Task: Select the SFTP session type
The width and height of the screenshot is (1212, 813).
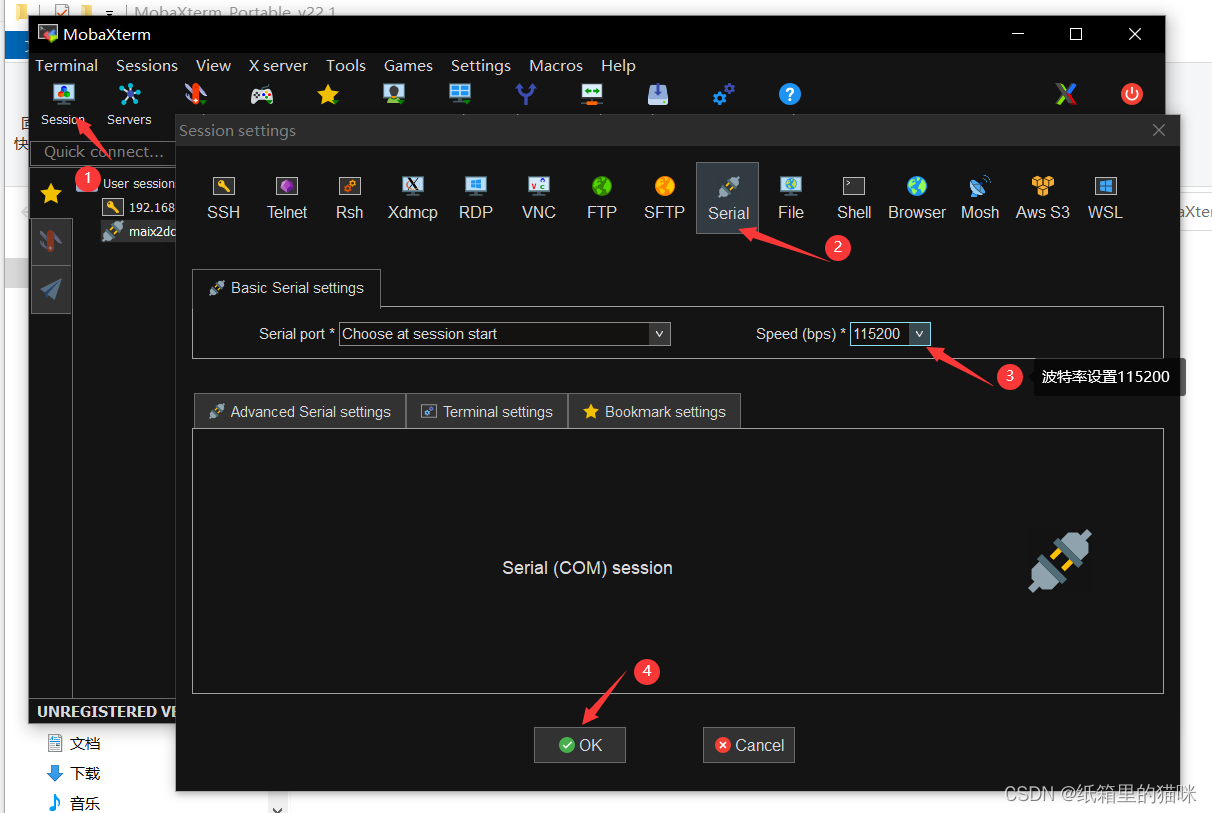Action: click(x=665, y=198)
